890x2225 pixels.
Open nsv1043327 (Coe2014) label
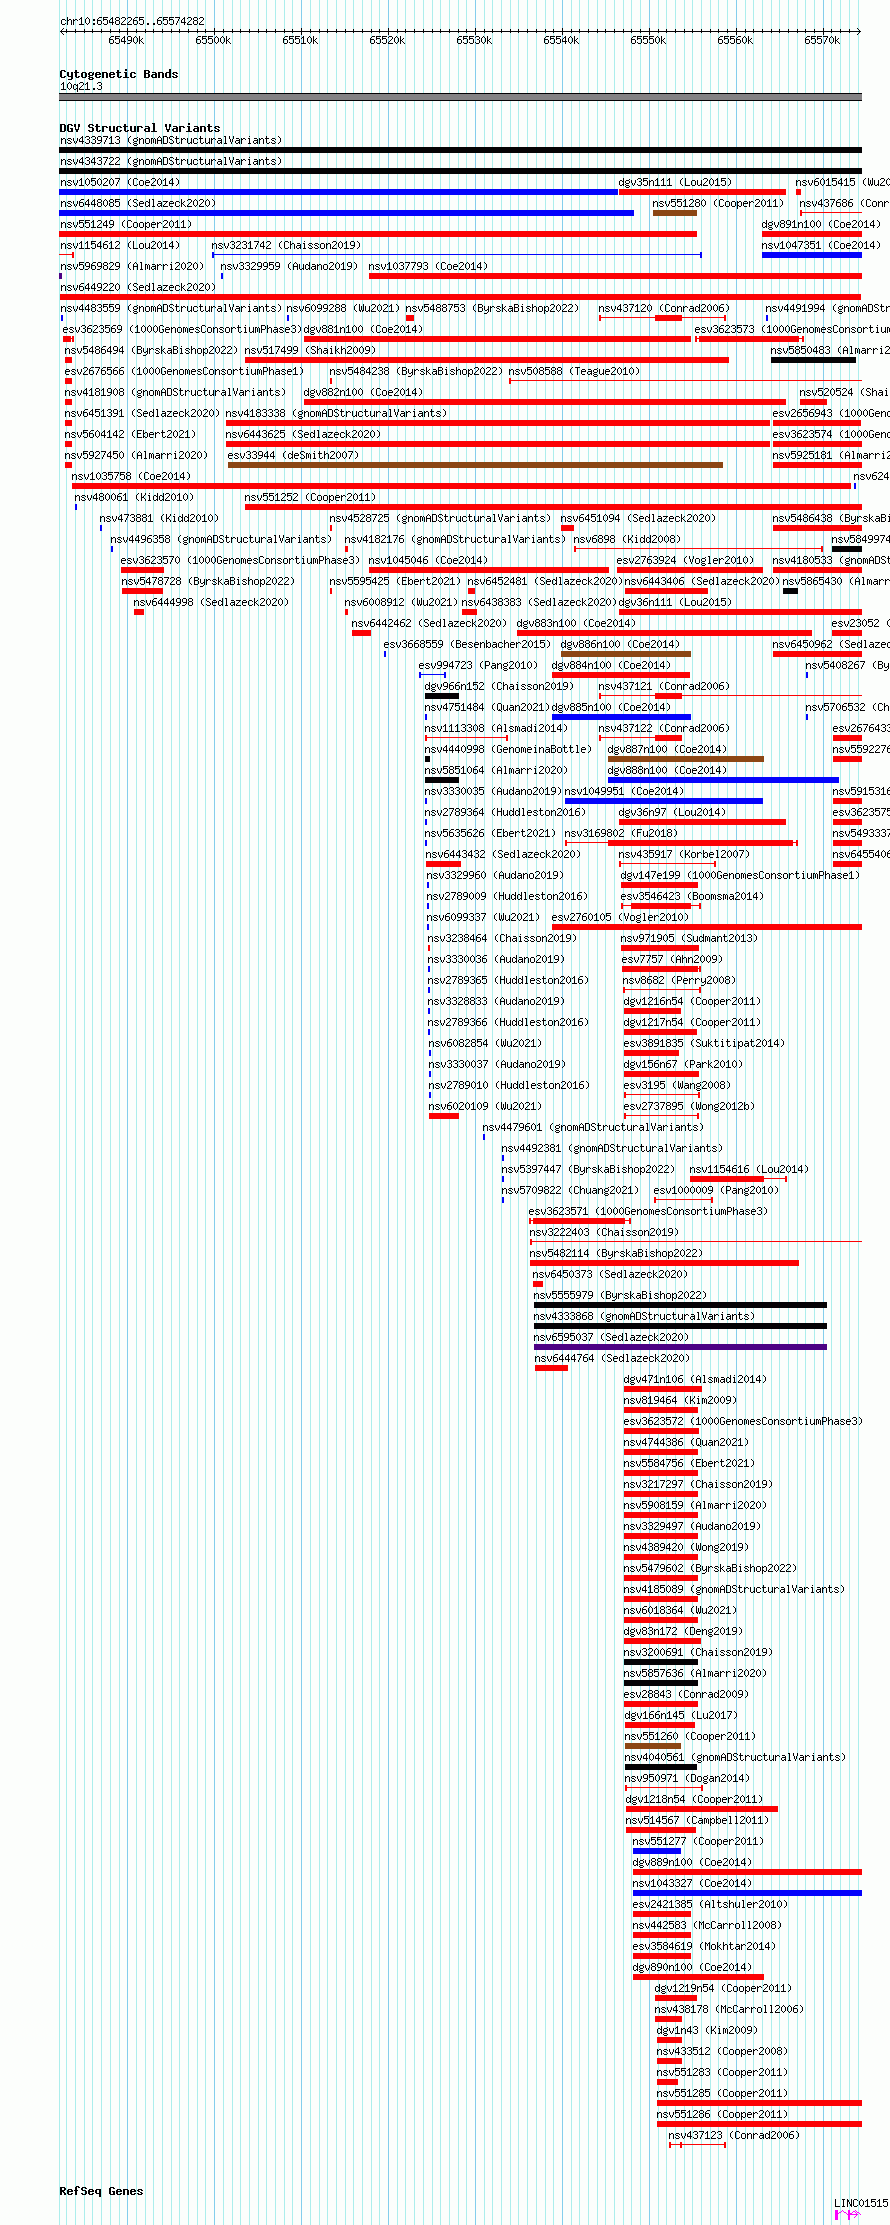(x=692, y=1883)
